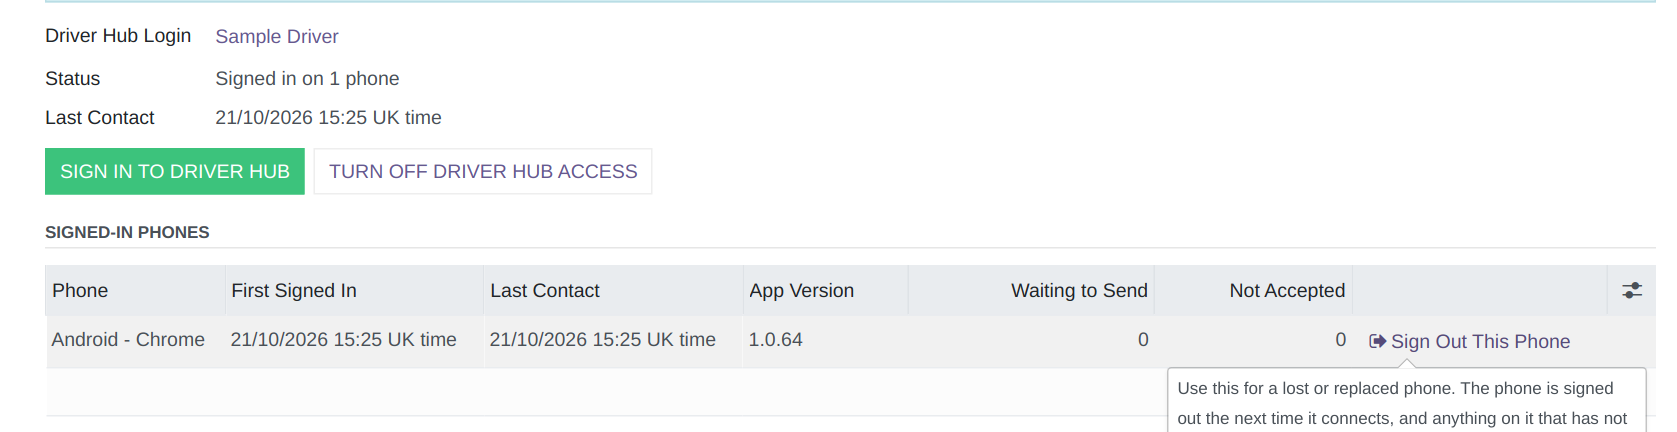This screenshot has height=432, width=1677.
Task: Click the Sign Out This Phone link
Action: (1470, 341)
